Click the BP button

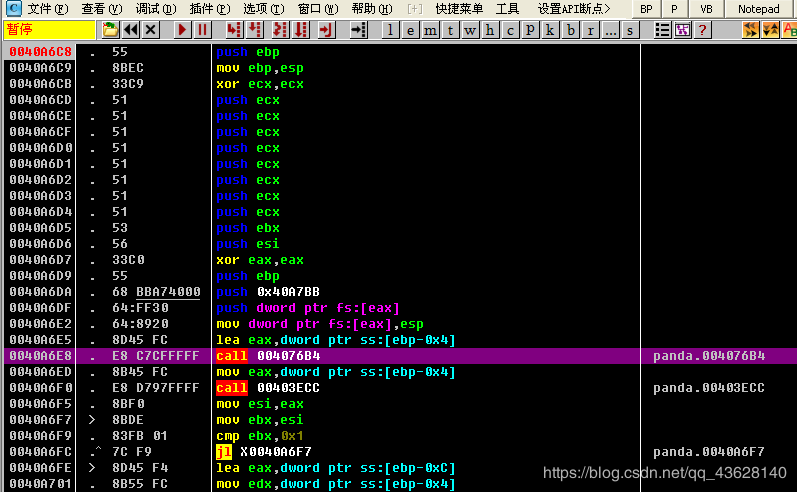coord(646,9)
